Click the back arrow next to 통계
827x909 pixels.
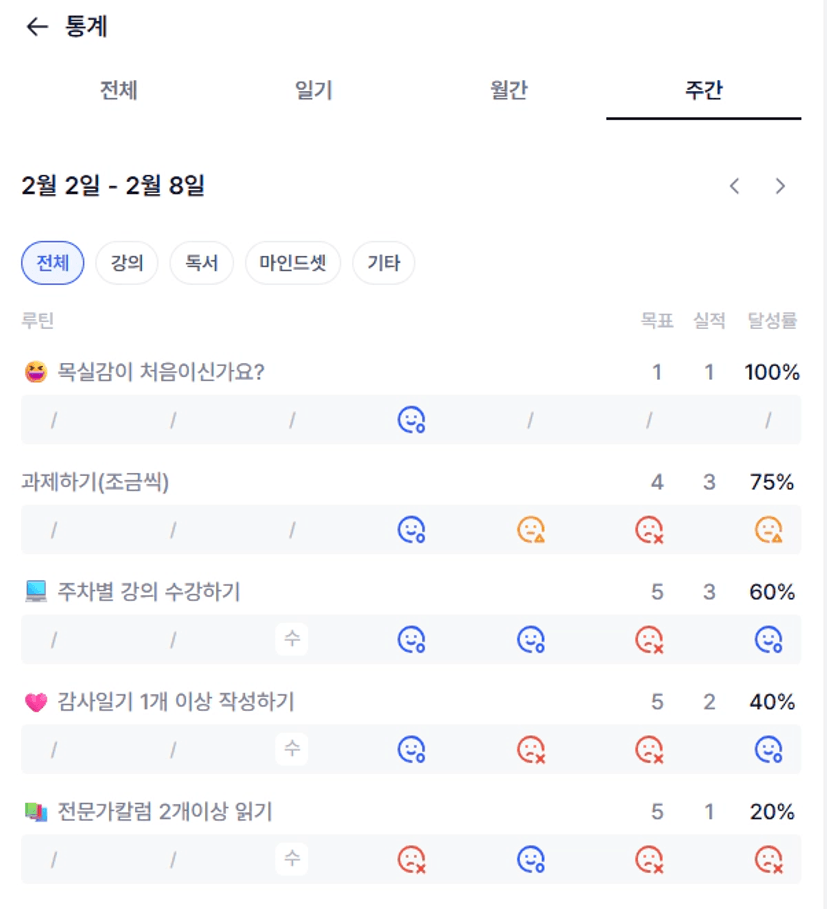pyautogui.click(x=37, y=27)
